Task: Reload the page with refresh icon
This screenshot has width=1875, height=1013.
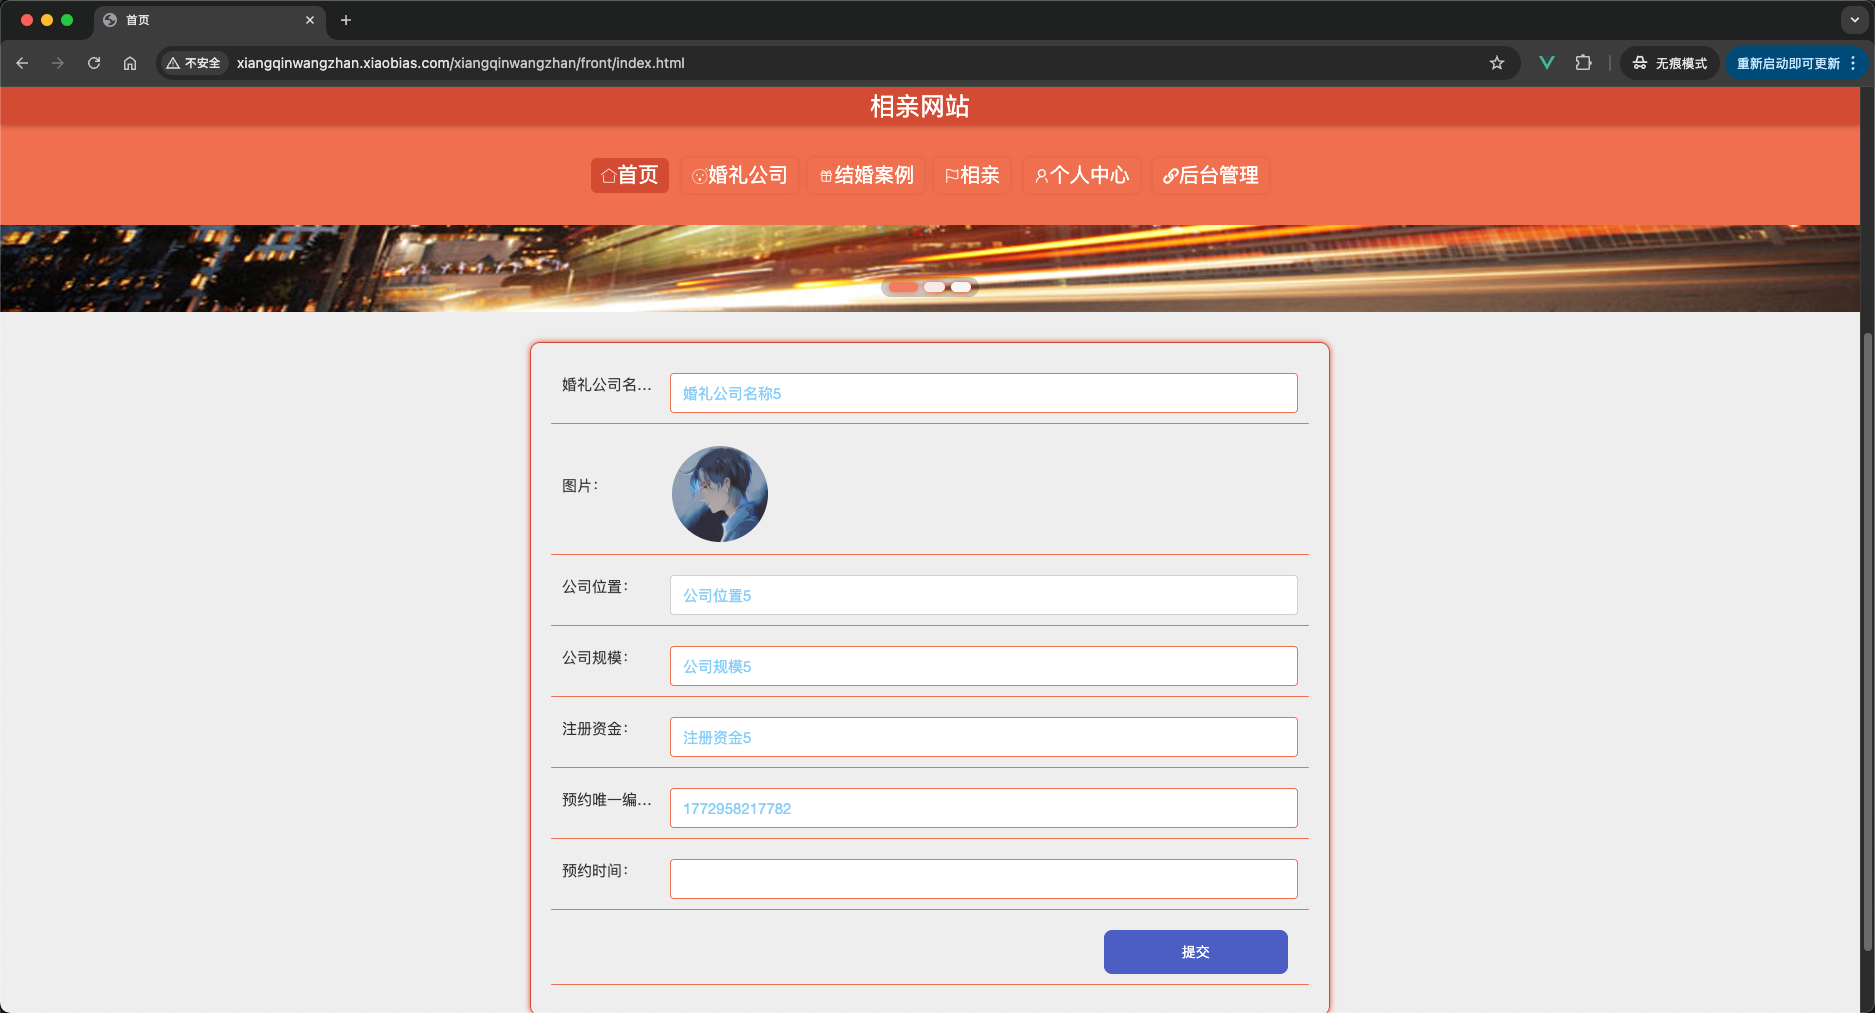Action: (94, 63)
